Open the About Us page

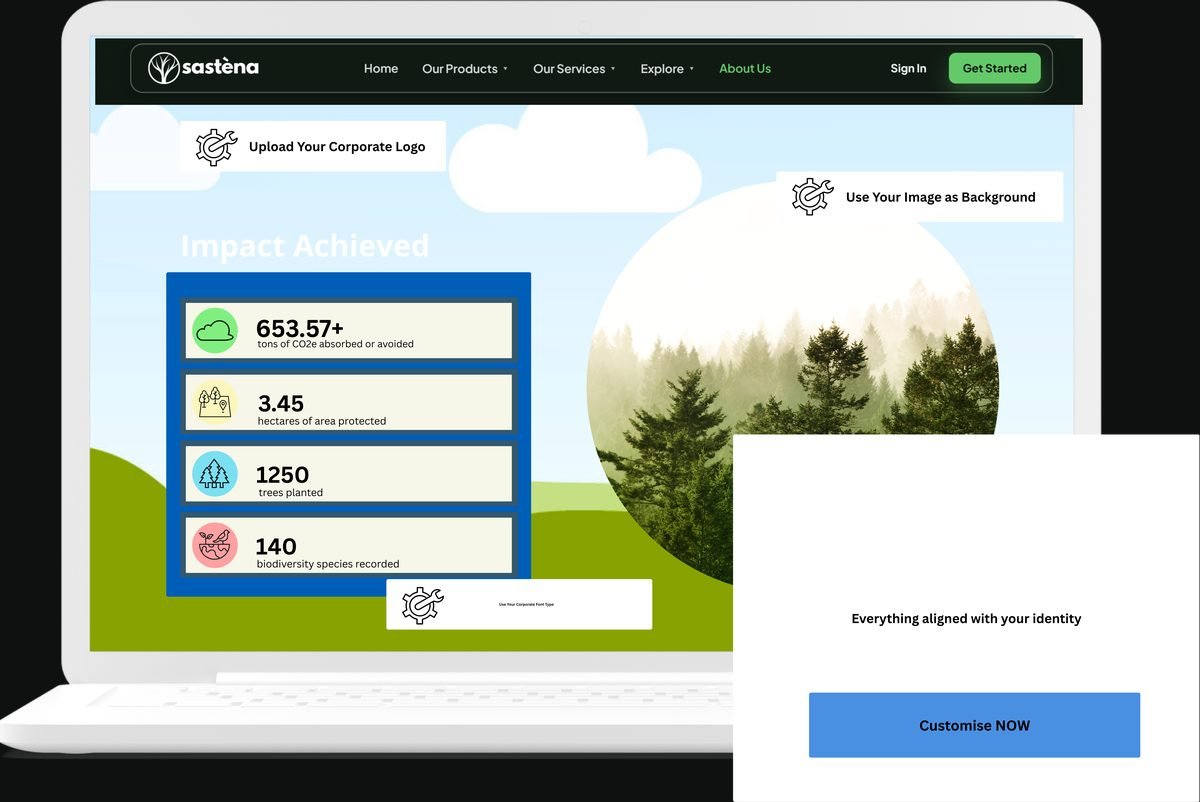[745, 69]
